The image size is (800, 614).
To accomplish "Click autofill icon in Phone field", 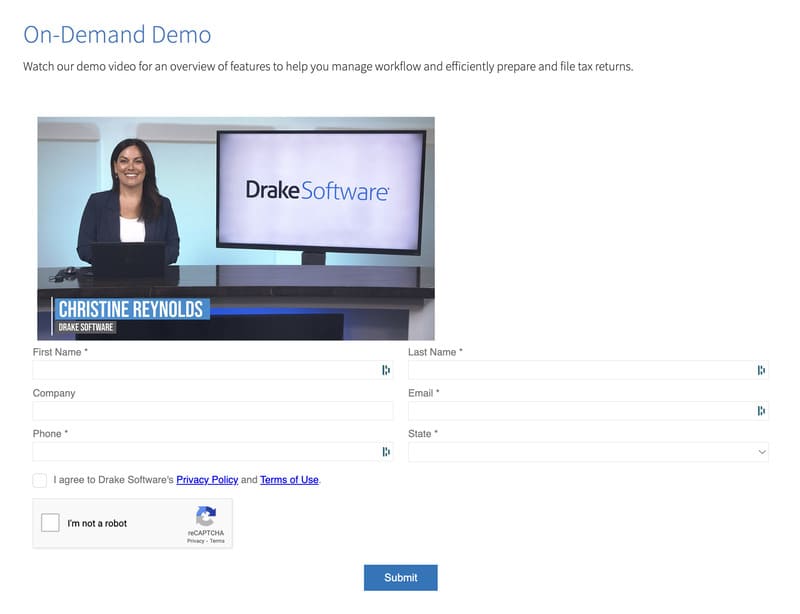I will click(x=386, y=452).
